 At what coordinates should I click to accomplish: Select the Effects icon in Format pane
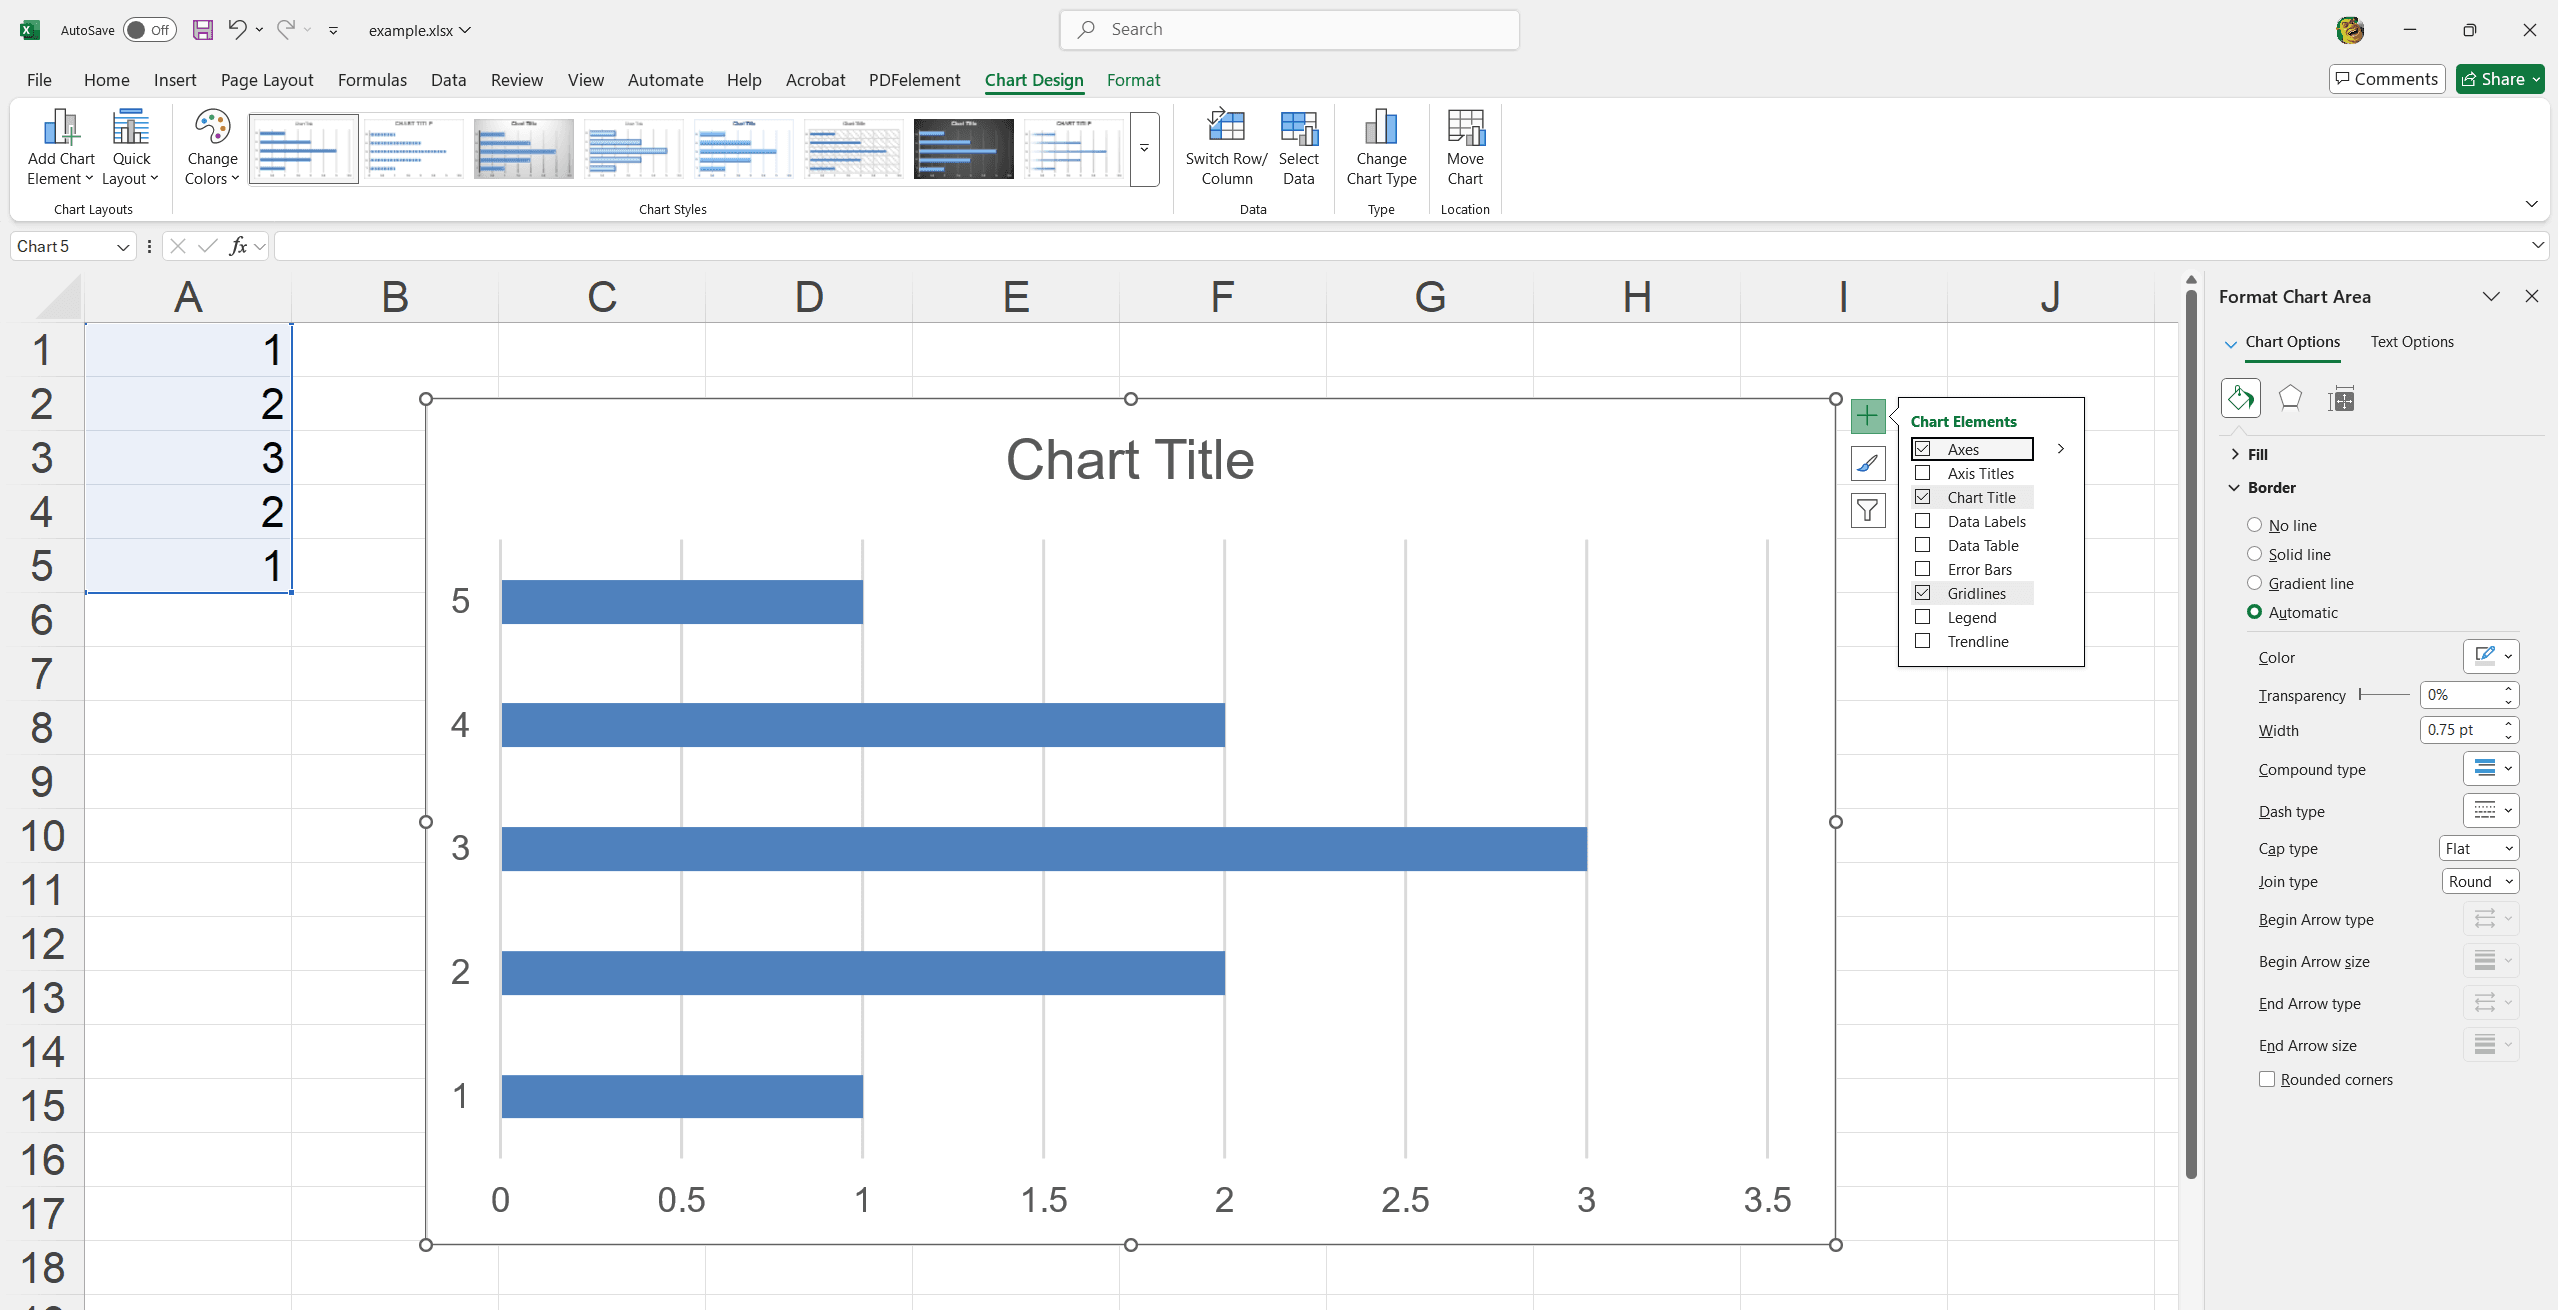2290,398
